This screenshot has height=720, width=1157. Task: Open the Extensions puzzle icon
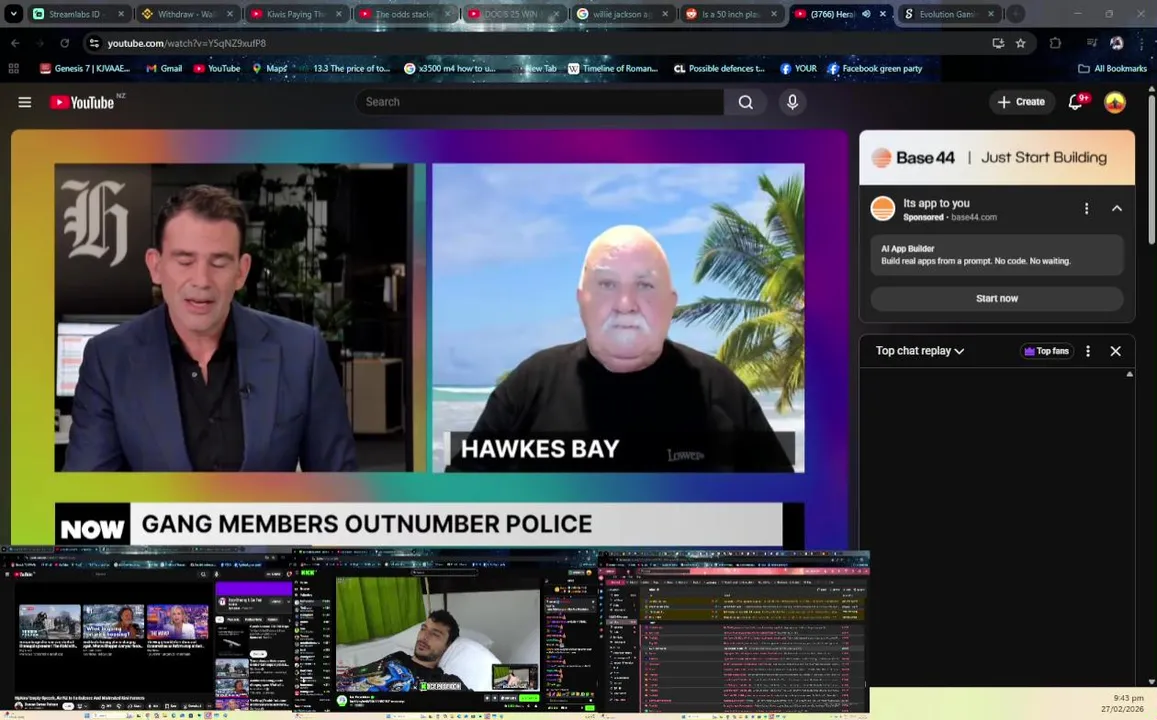pos(1055,43)
